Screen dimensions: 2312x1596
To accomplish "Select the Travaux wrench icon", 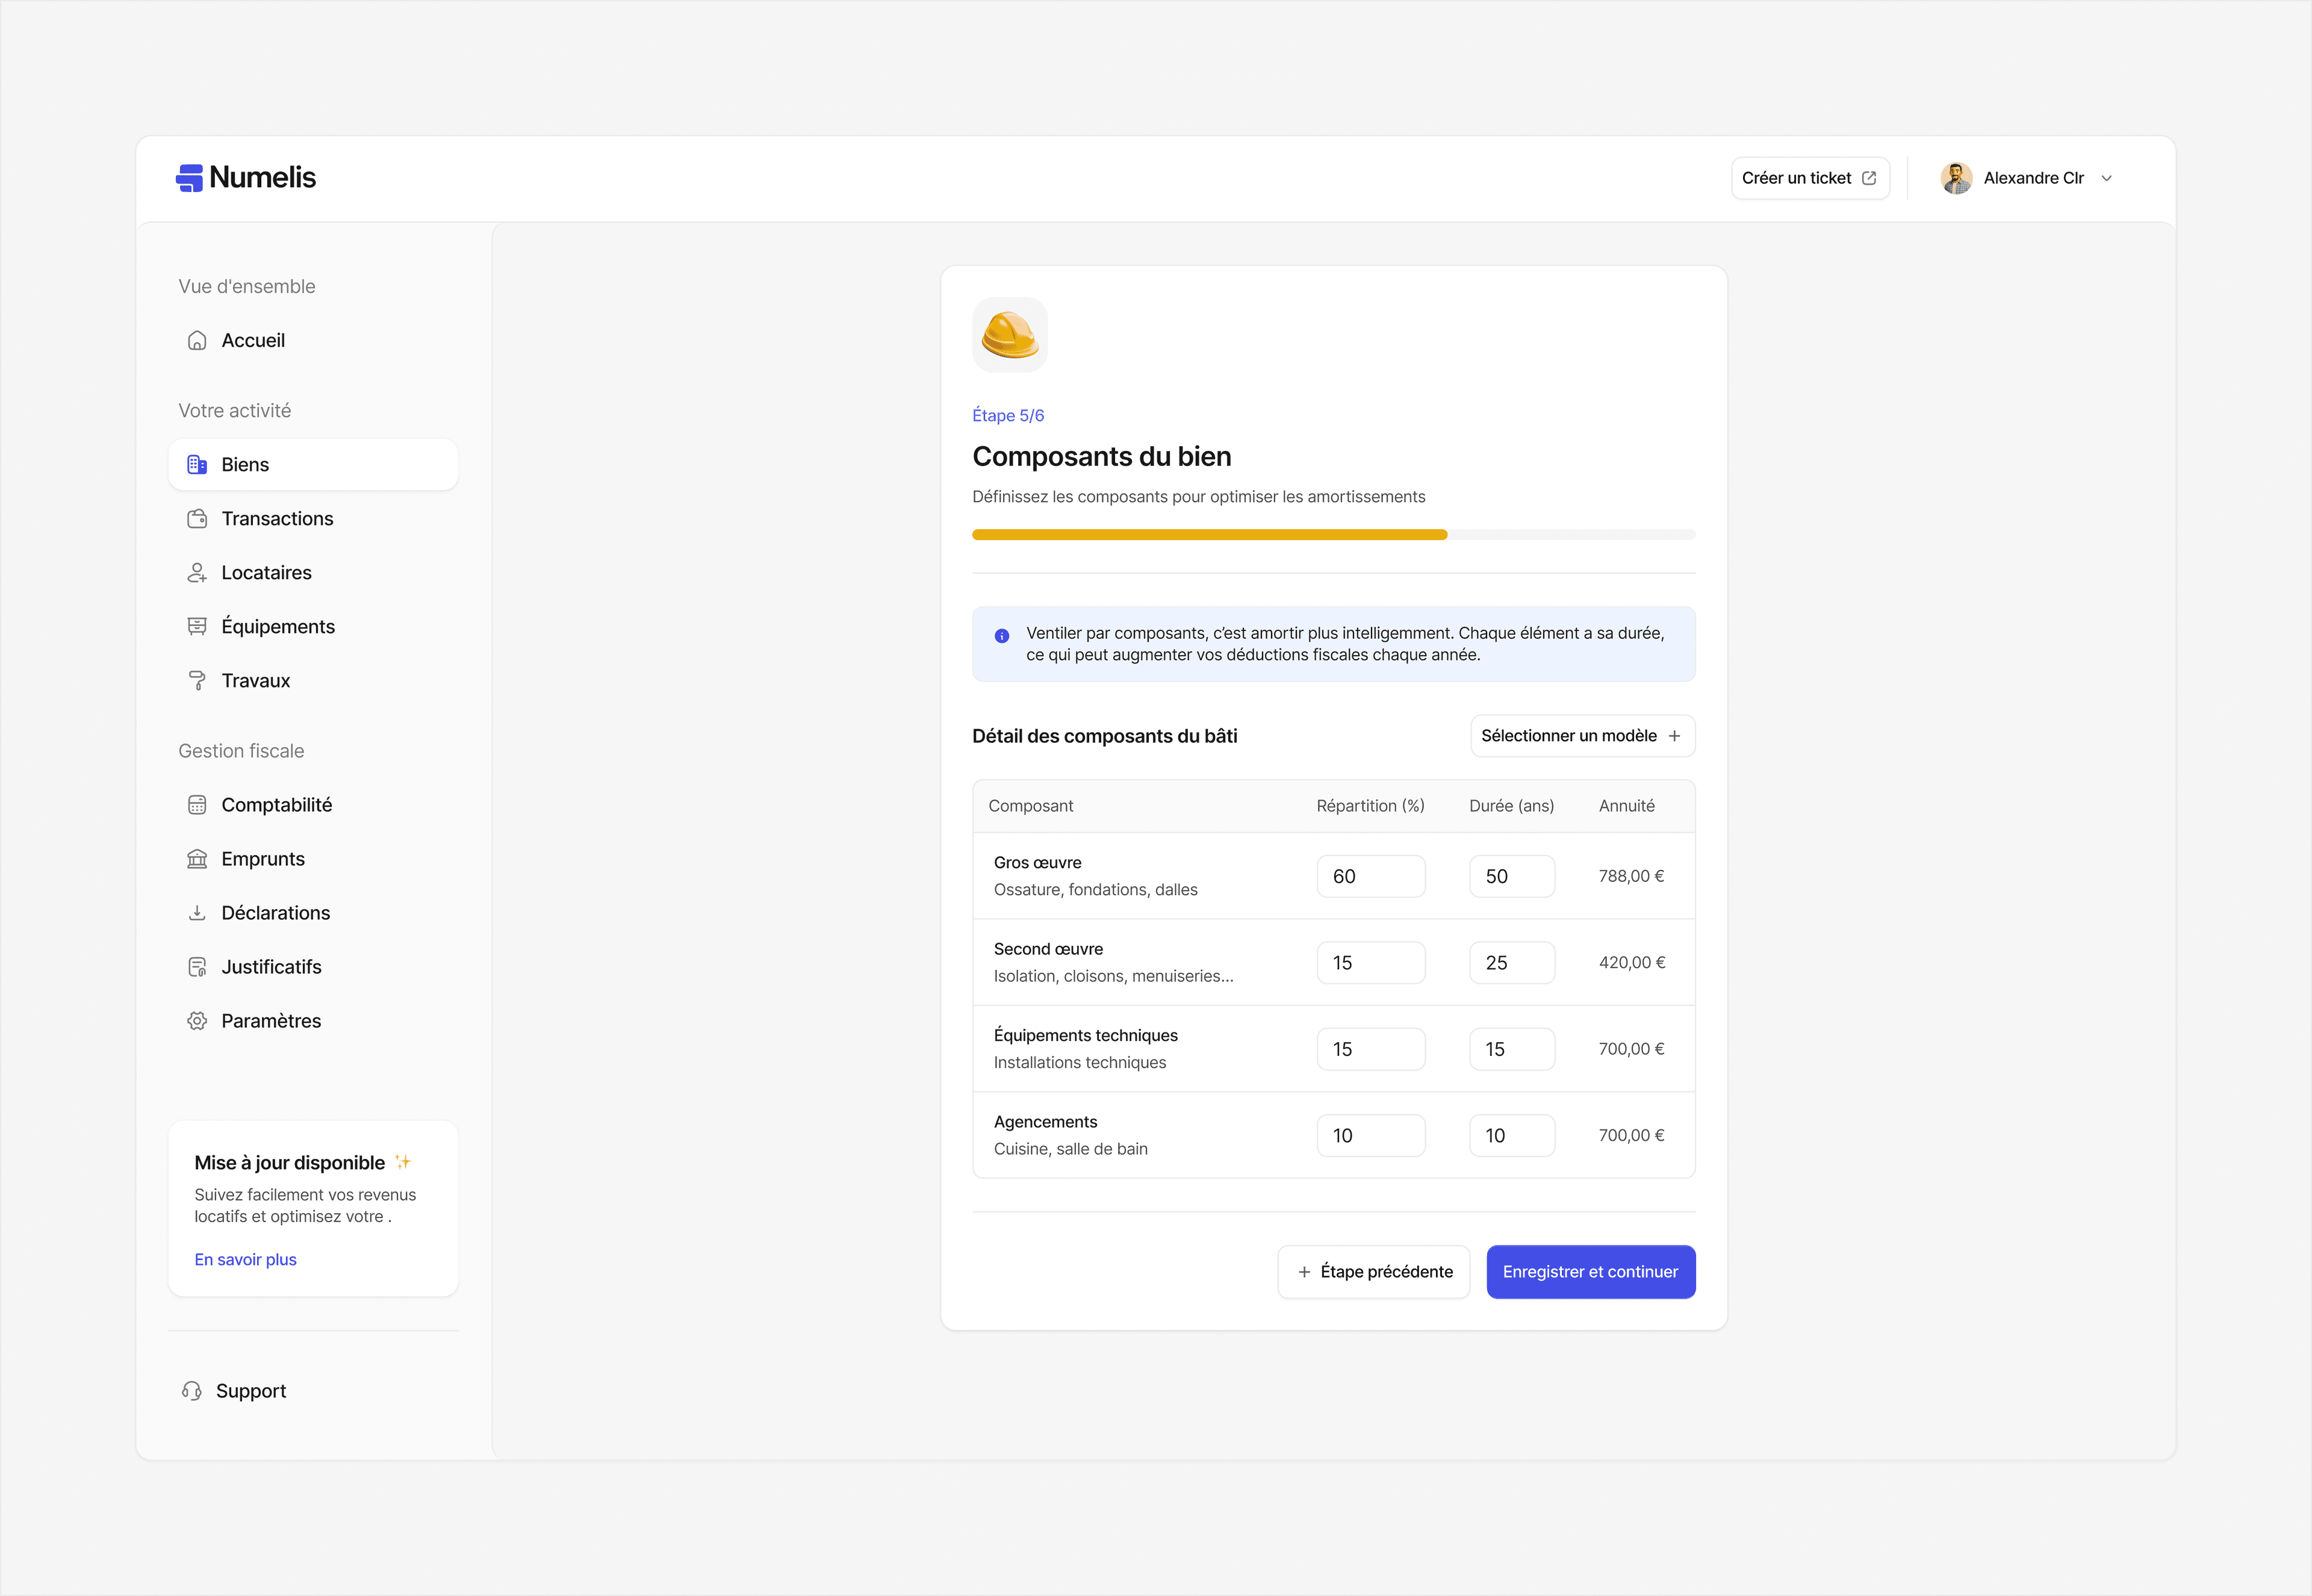I will (x=197, y=680).
